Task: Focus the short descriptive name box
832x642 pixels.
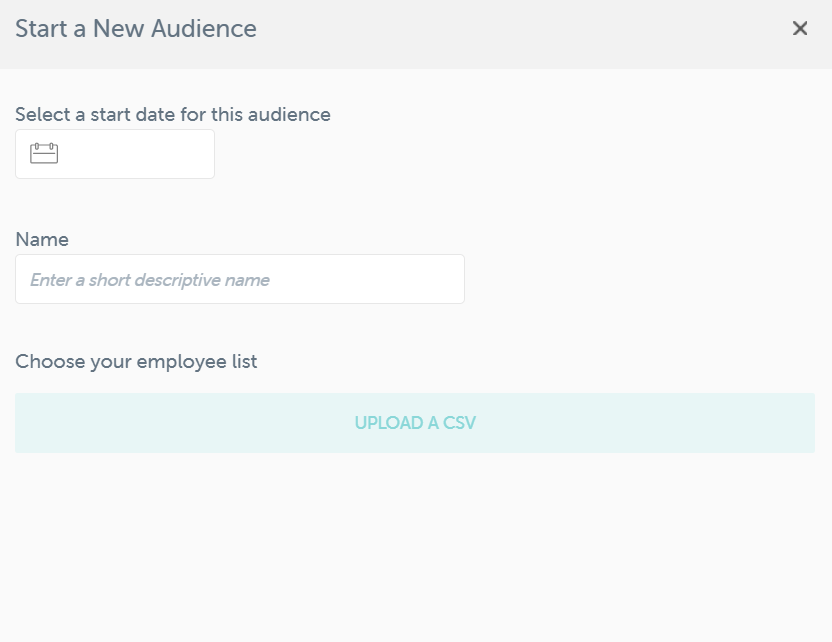Action: coord(240,278)
